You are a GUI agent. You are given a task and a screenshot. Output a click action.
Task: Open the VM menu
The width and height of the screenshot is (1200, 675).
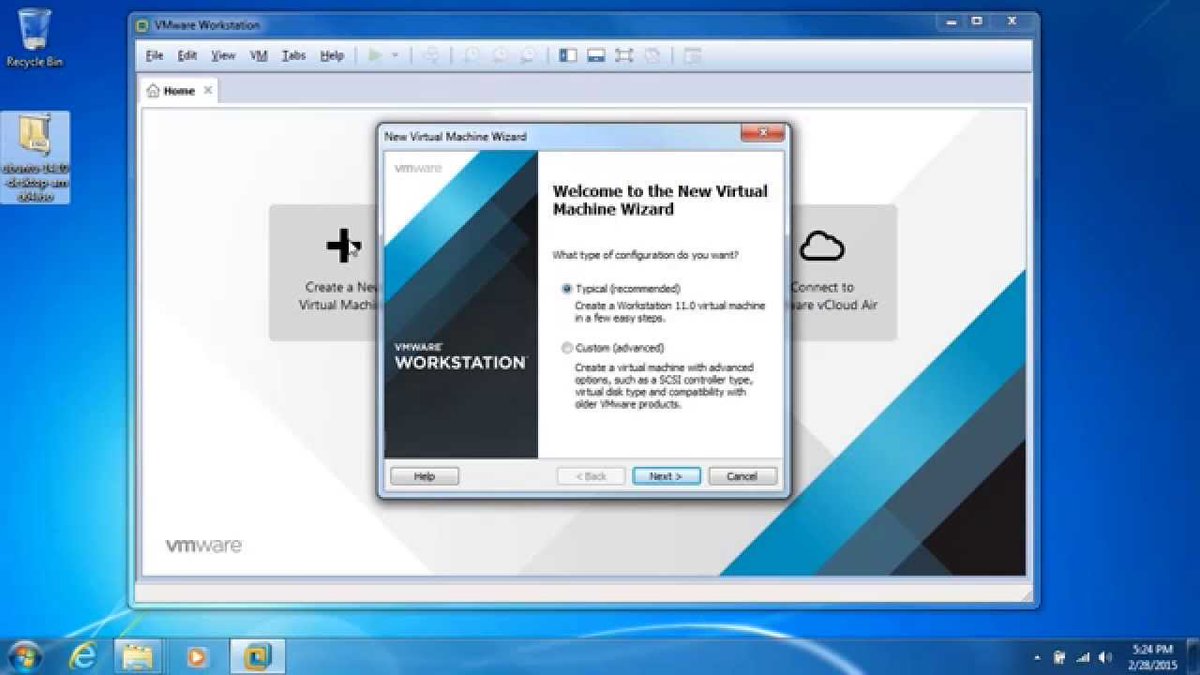(259, 56)
